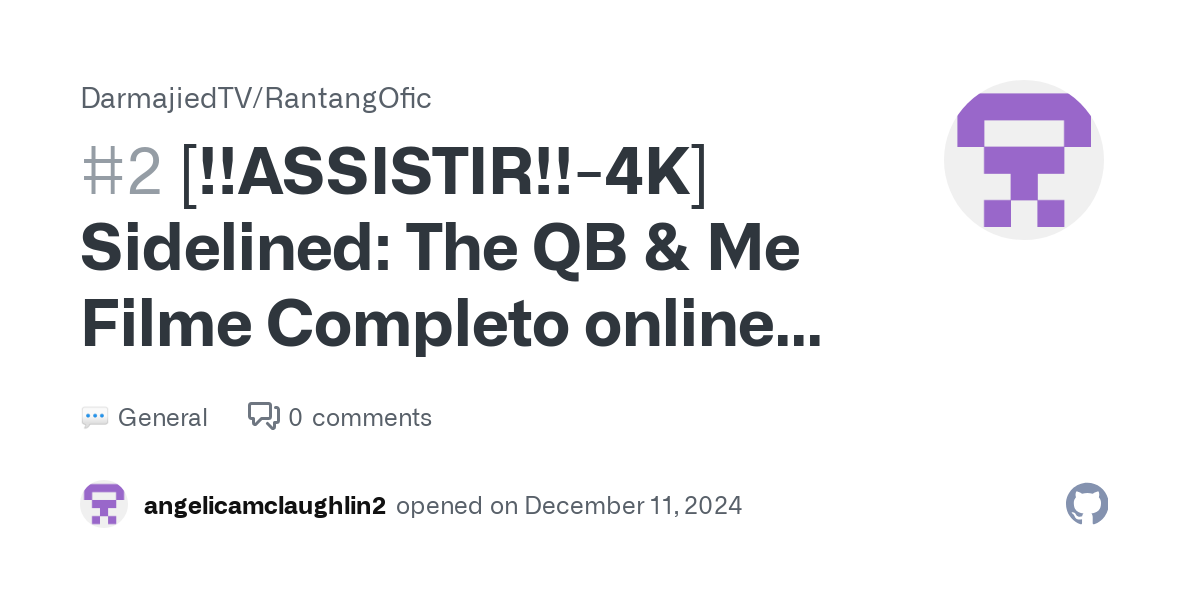Open the comments word label
This screenshot has width=1200, height=600.
click(x=372, y=418)
